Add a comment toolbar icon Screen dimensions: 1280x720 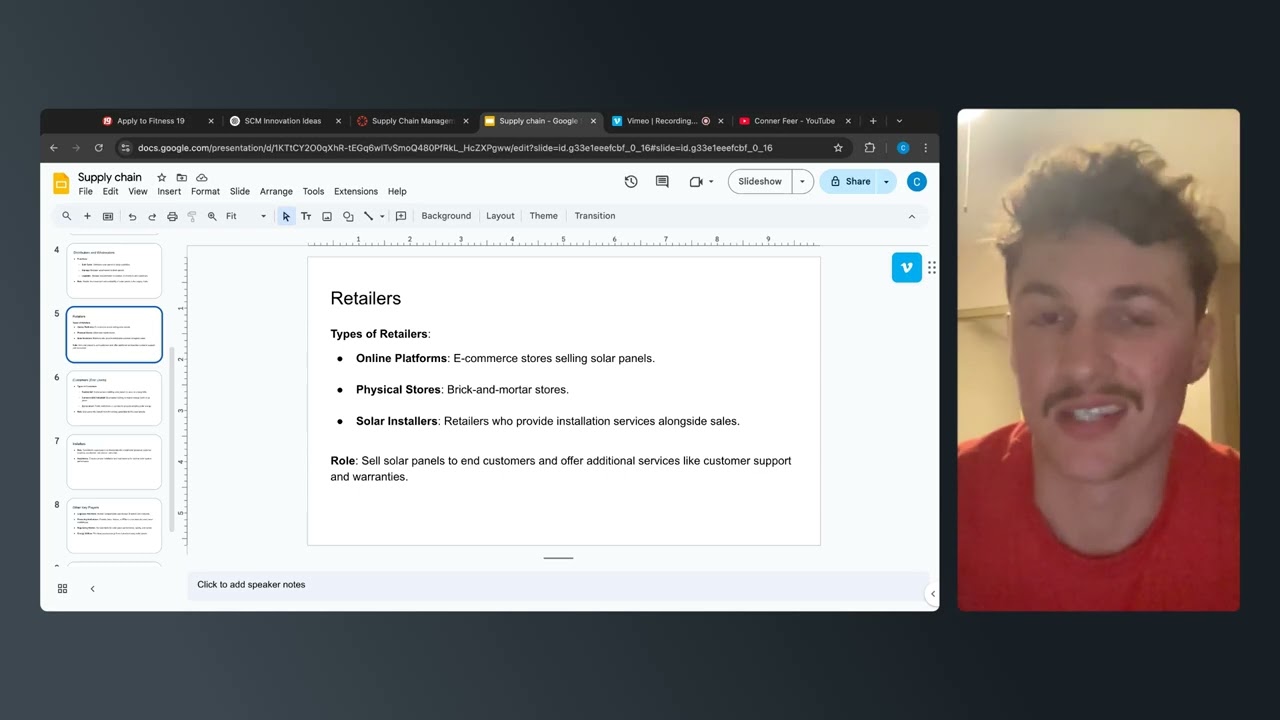coord(401,216)
